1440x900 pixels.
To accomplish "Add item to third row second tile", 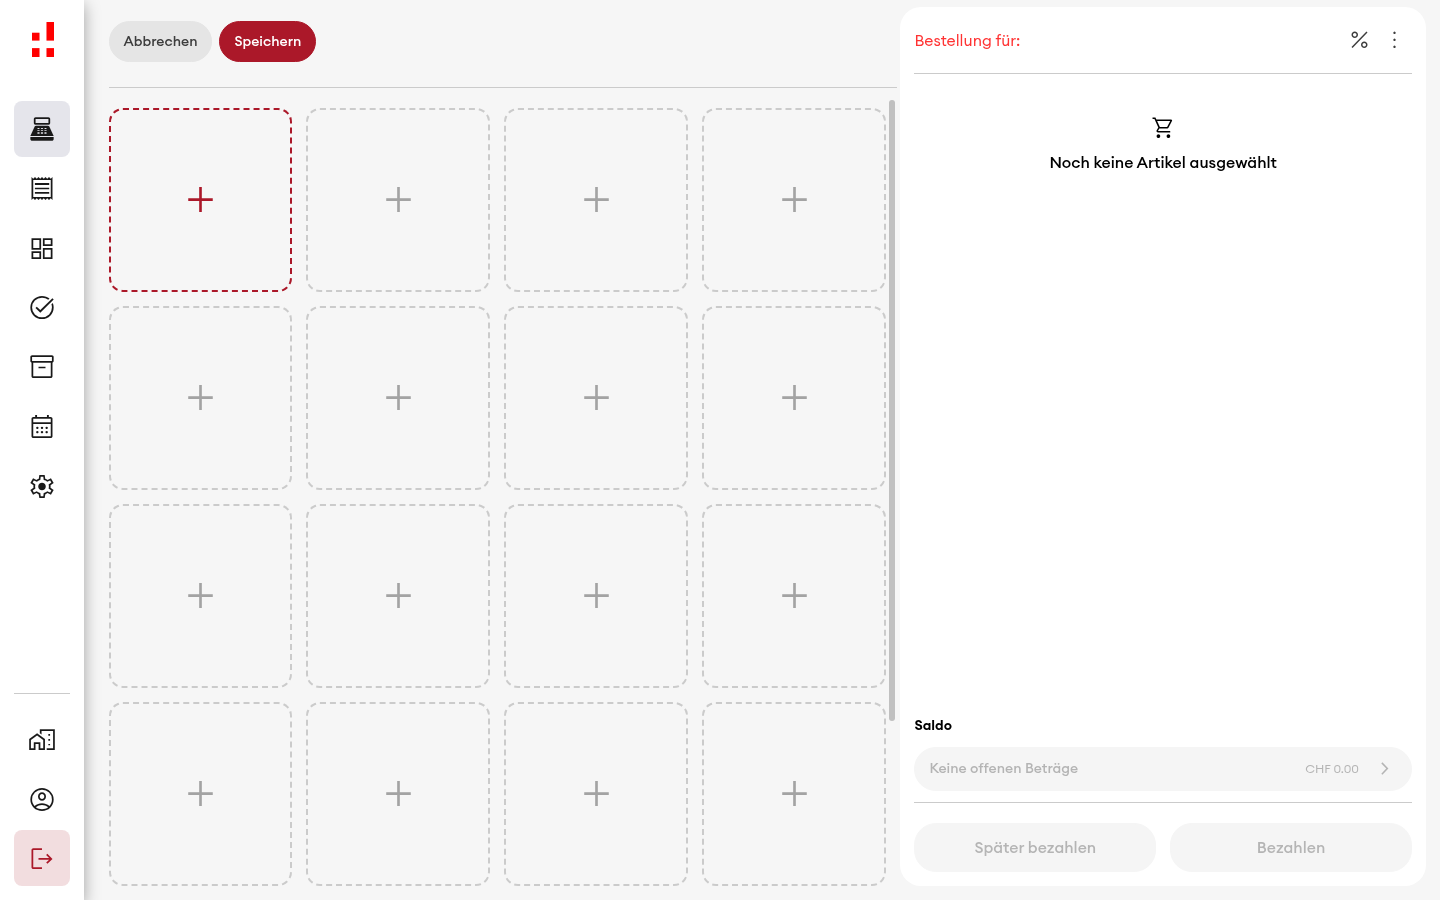I will 398,596.
